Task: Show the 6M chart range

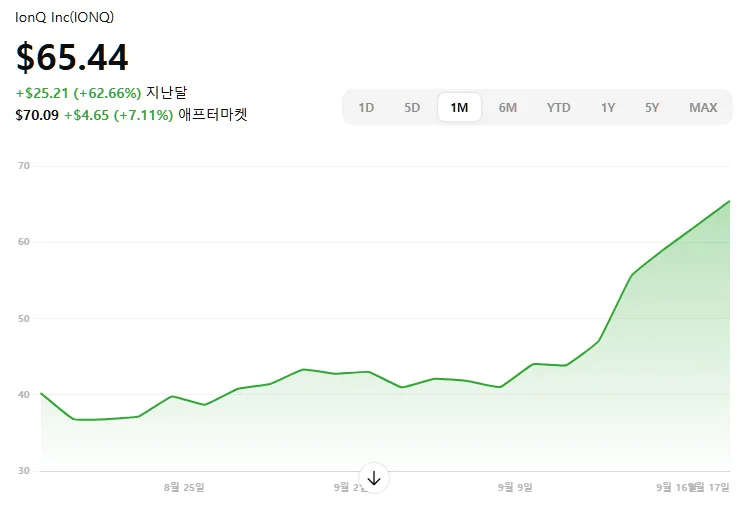Action: (x=508, y=107)
